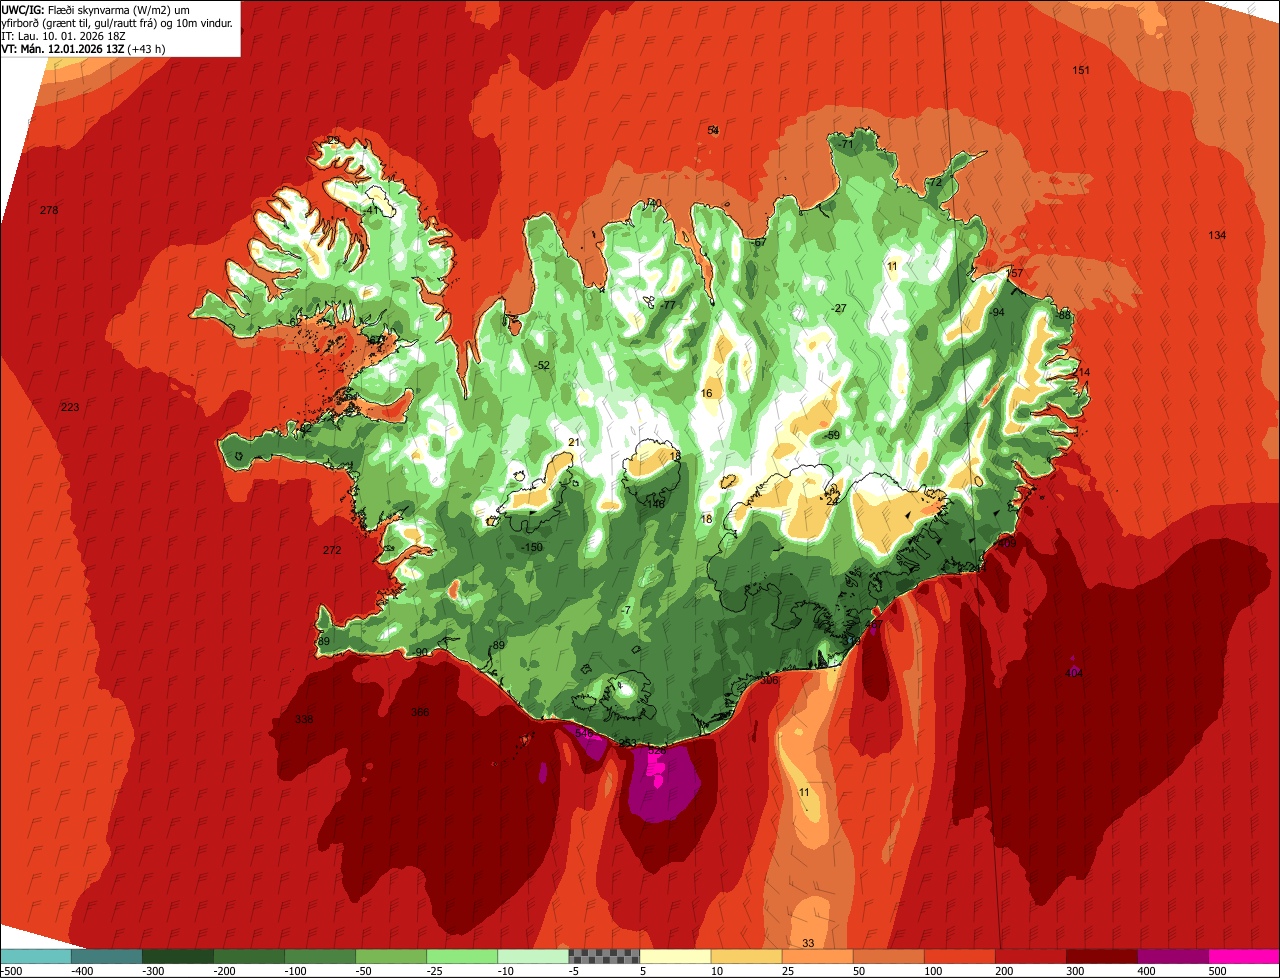The image size is (1280, 978).
Task: Click the legend swatch between 100 and 200
Action: point(959,955)
